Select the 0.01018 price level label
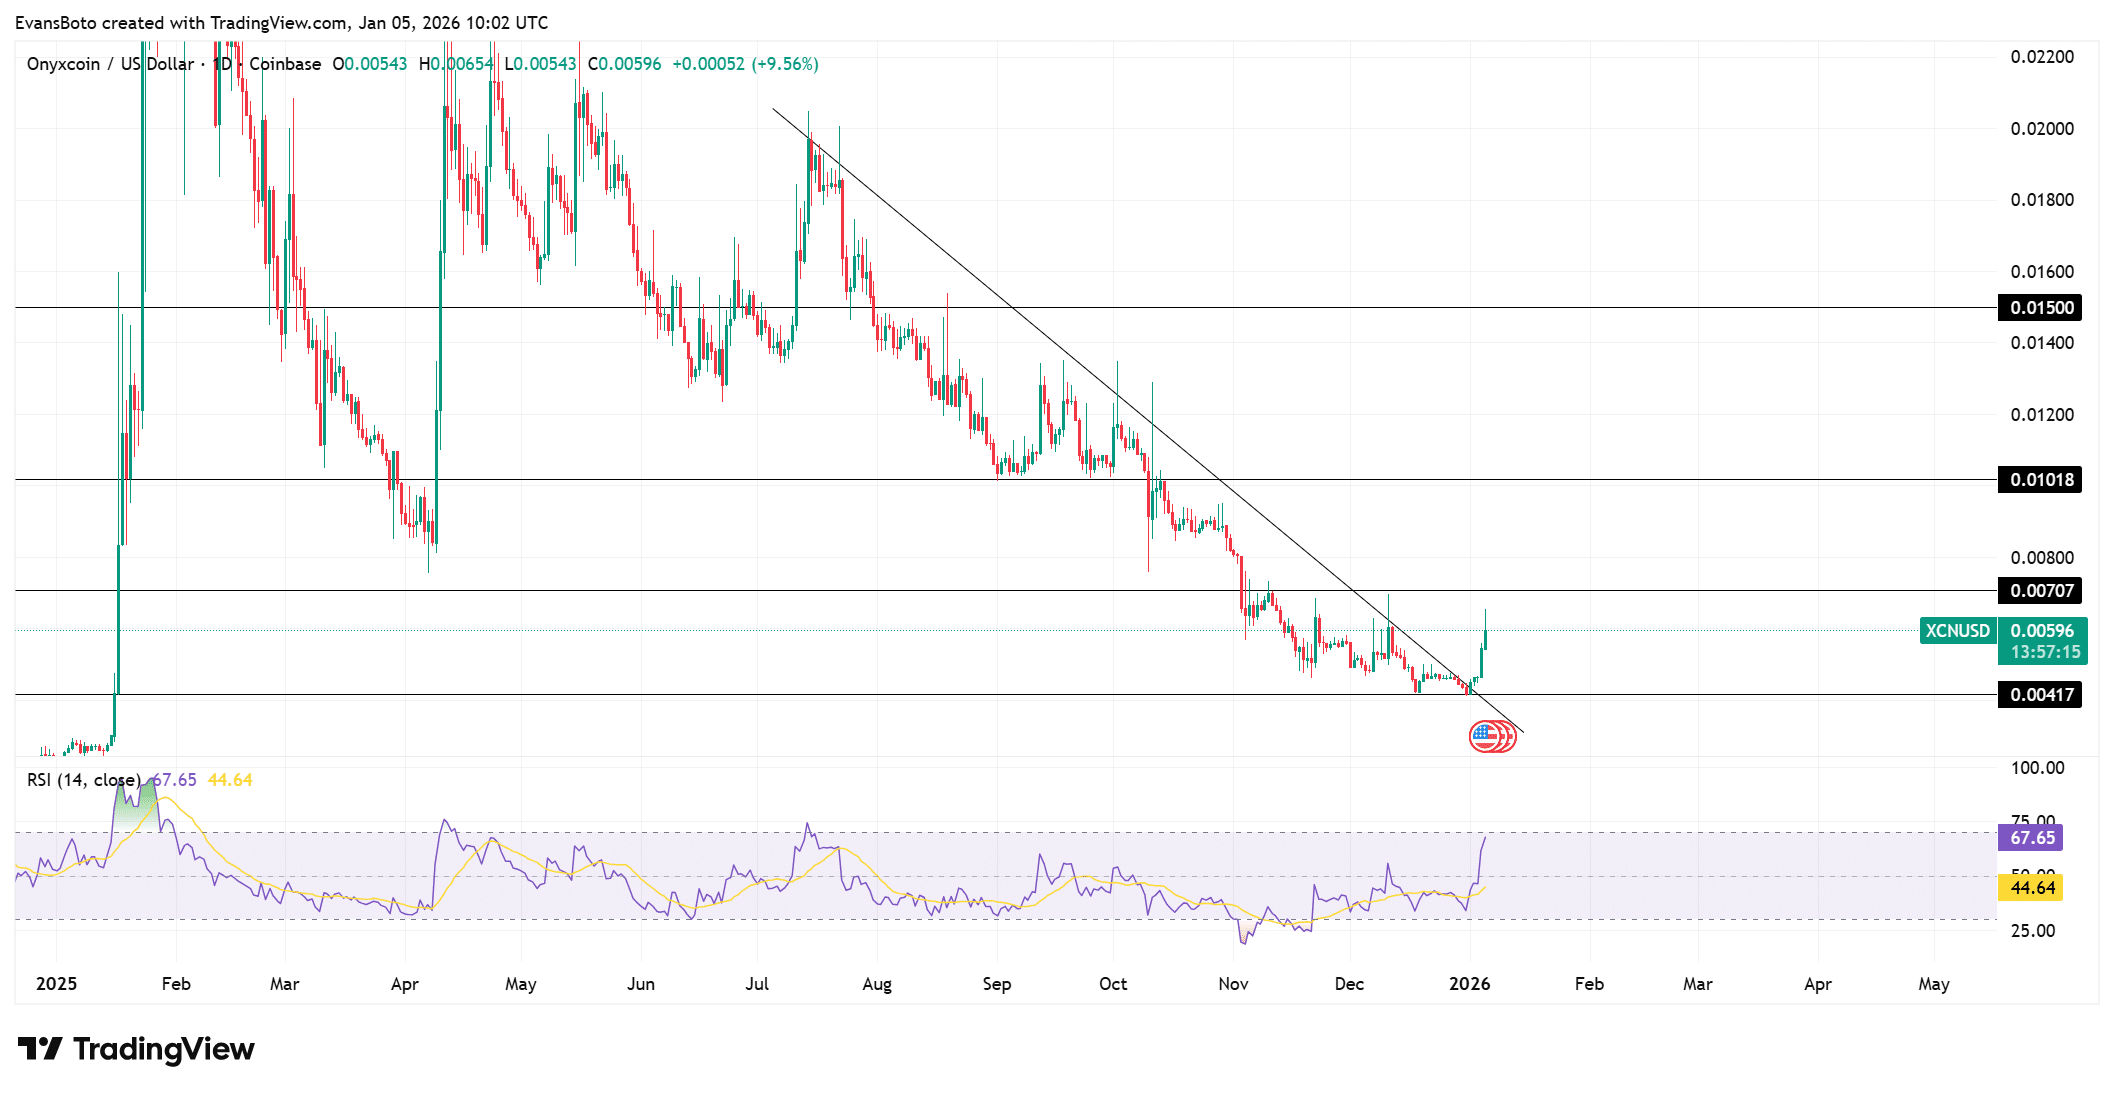This screenshot has height=1094, width=2114. click(2040, 479)
